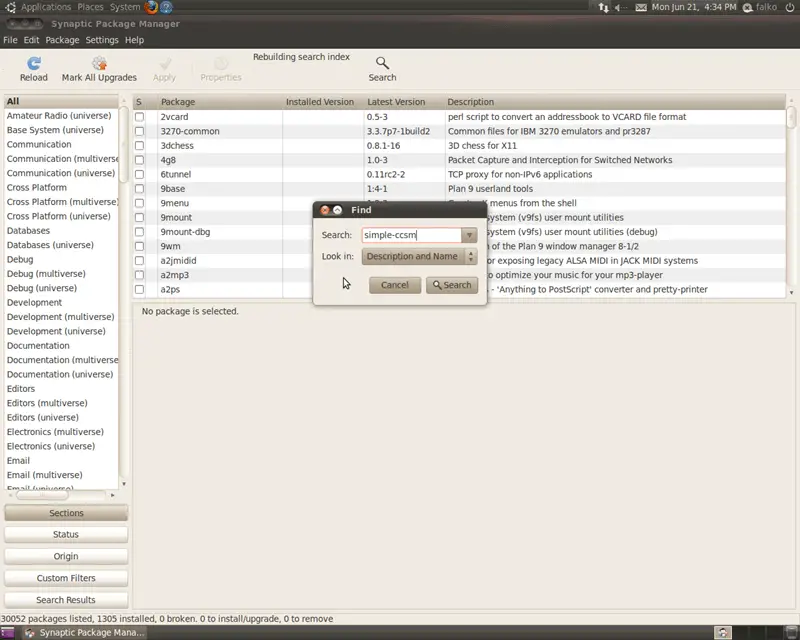Sort by the Installed Version column header

coord(322,102)
